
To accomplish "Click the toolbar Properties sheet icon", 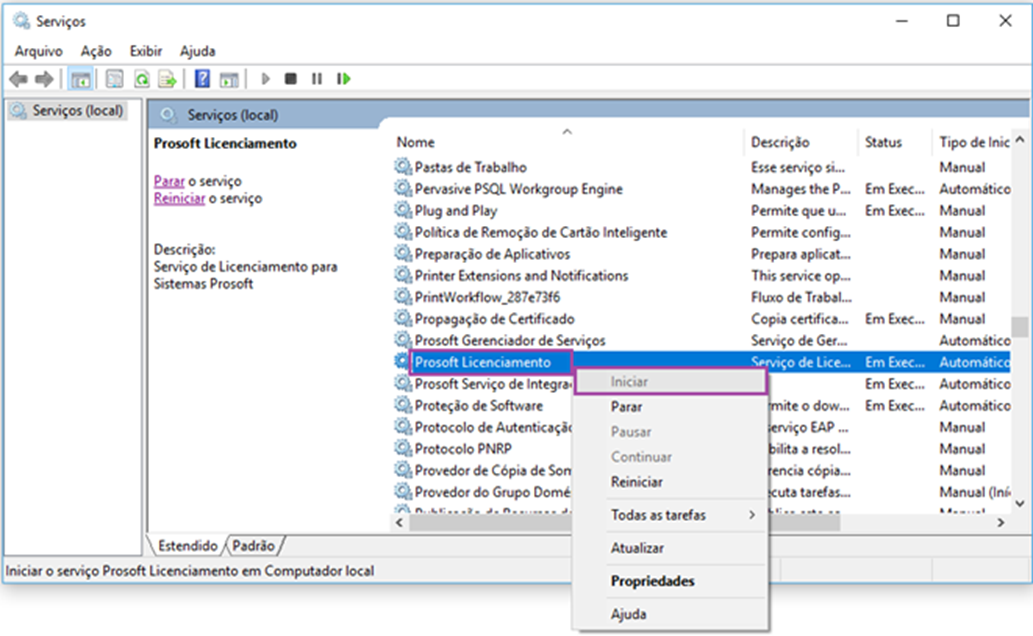I will 115,80.
